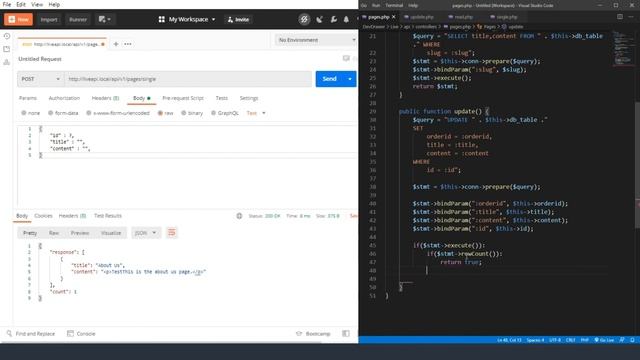Open the Text body format dropdown
Screen dimensions: 640x360
click(x=256, y=113)
